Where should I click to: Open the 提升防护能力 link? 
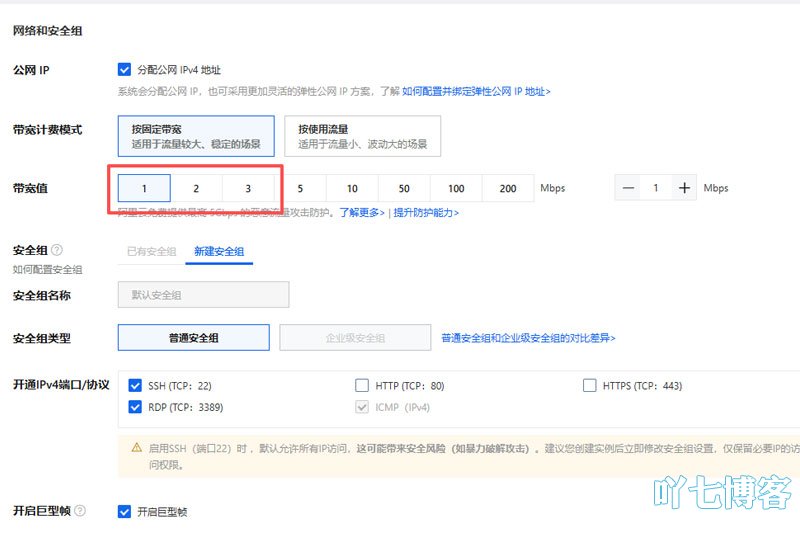coord(426,213)
